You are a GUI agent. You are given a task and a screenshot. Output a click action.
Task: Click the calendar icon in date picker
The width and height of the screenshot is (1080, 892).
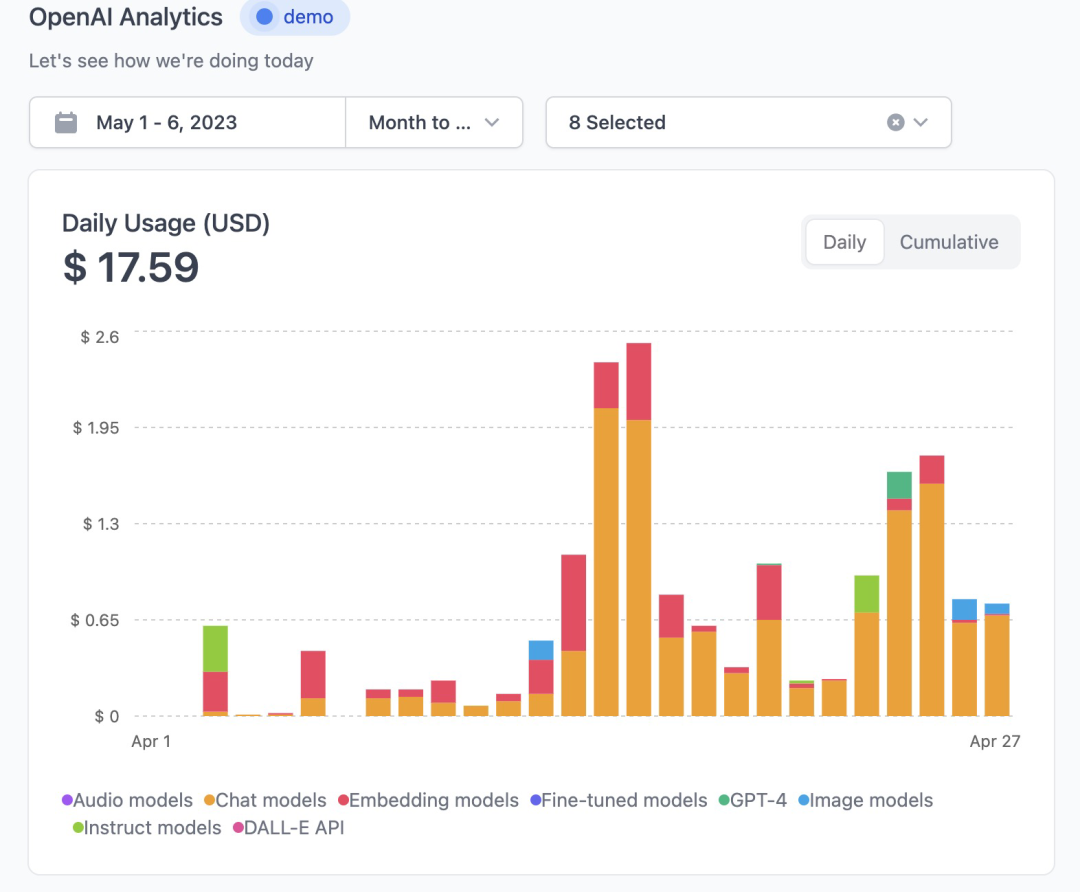coord(66,123)
